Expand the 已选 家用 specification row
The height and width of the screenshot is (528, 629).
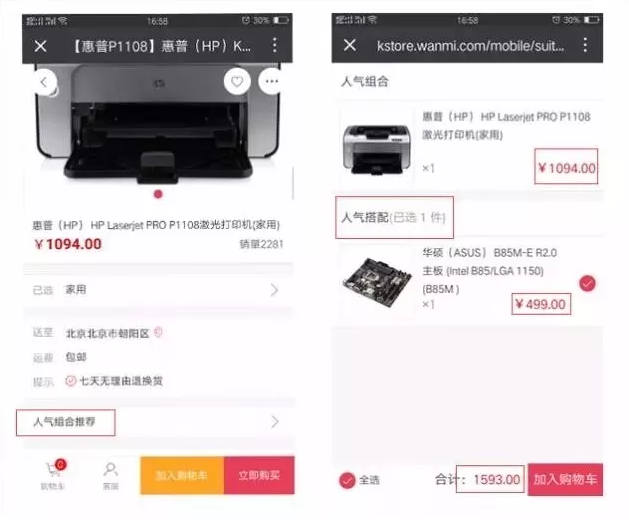click(158, 290)
